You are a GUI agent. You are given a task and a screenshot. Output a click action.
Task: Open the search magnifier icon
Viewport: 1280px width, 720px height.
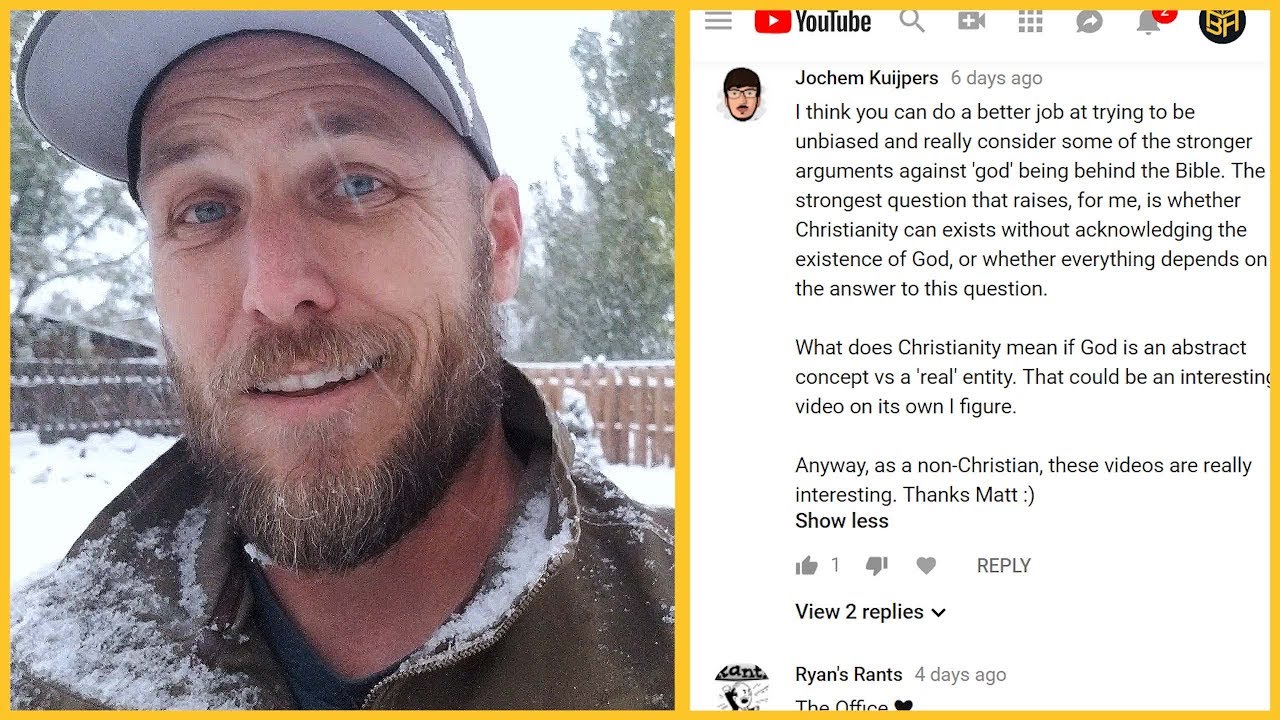pos(911,20)
